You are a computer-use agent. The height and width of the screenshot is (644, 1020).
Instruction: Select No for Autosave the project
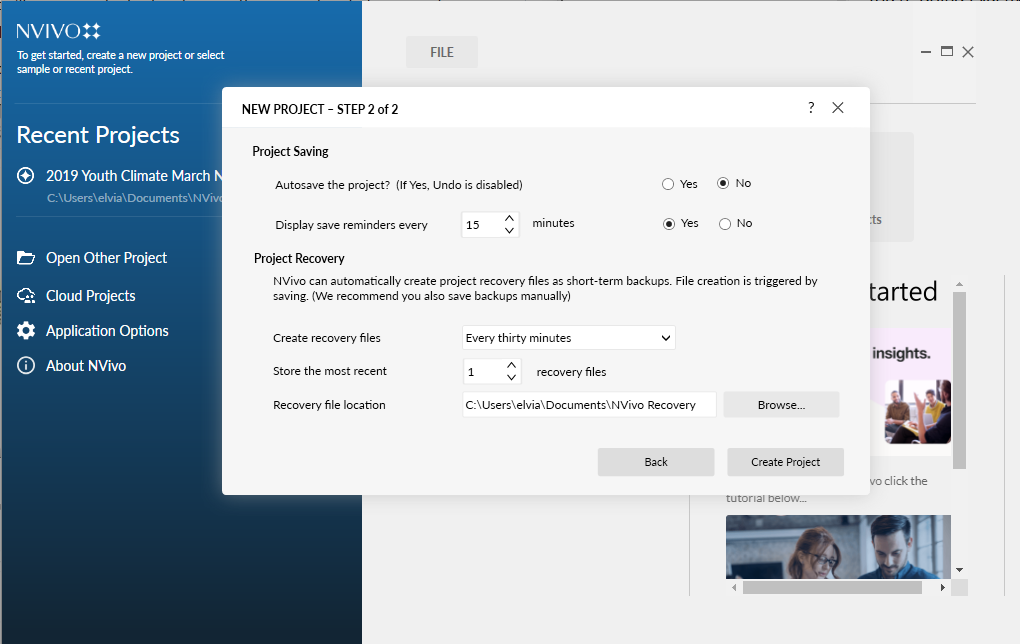click(724, 184)
